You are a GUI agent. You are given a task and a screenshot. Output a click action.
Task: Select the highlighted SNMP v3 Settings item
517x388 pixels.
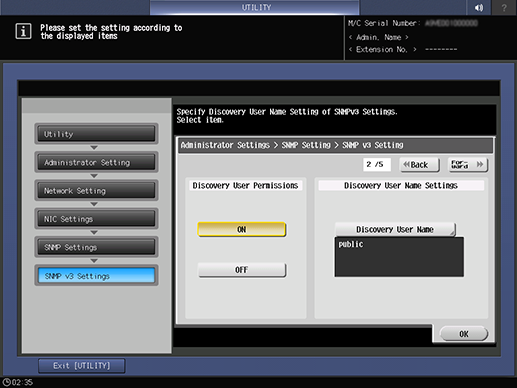click(x=96, y=276)
